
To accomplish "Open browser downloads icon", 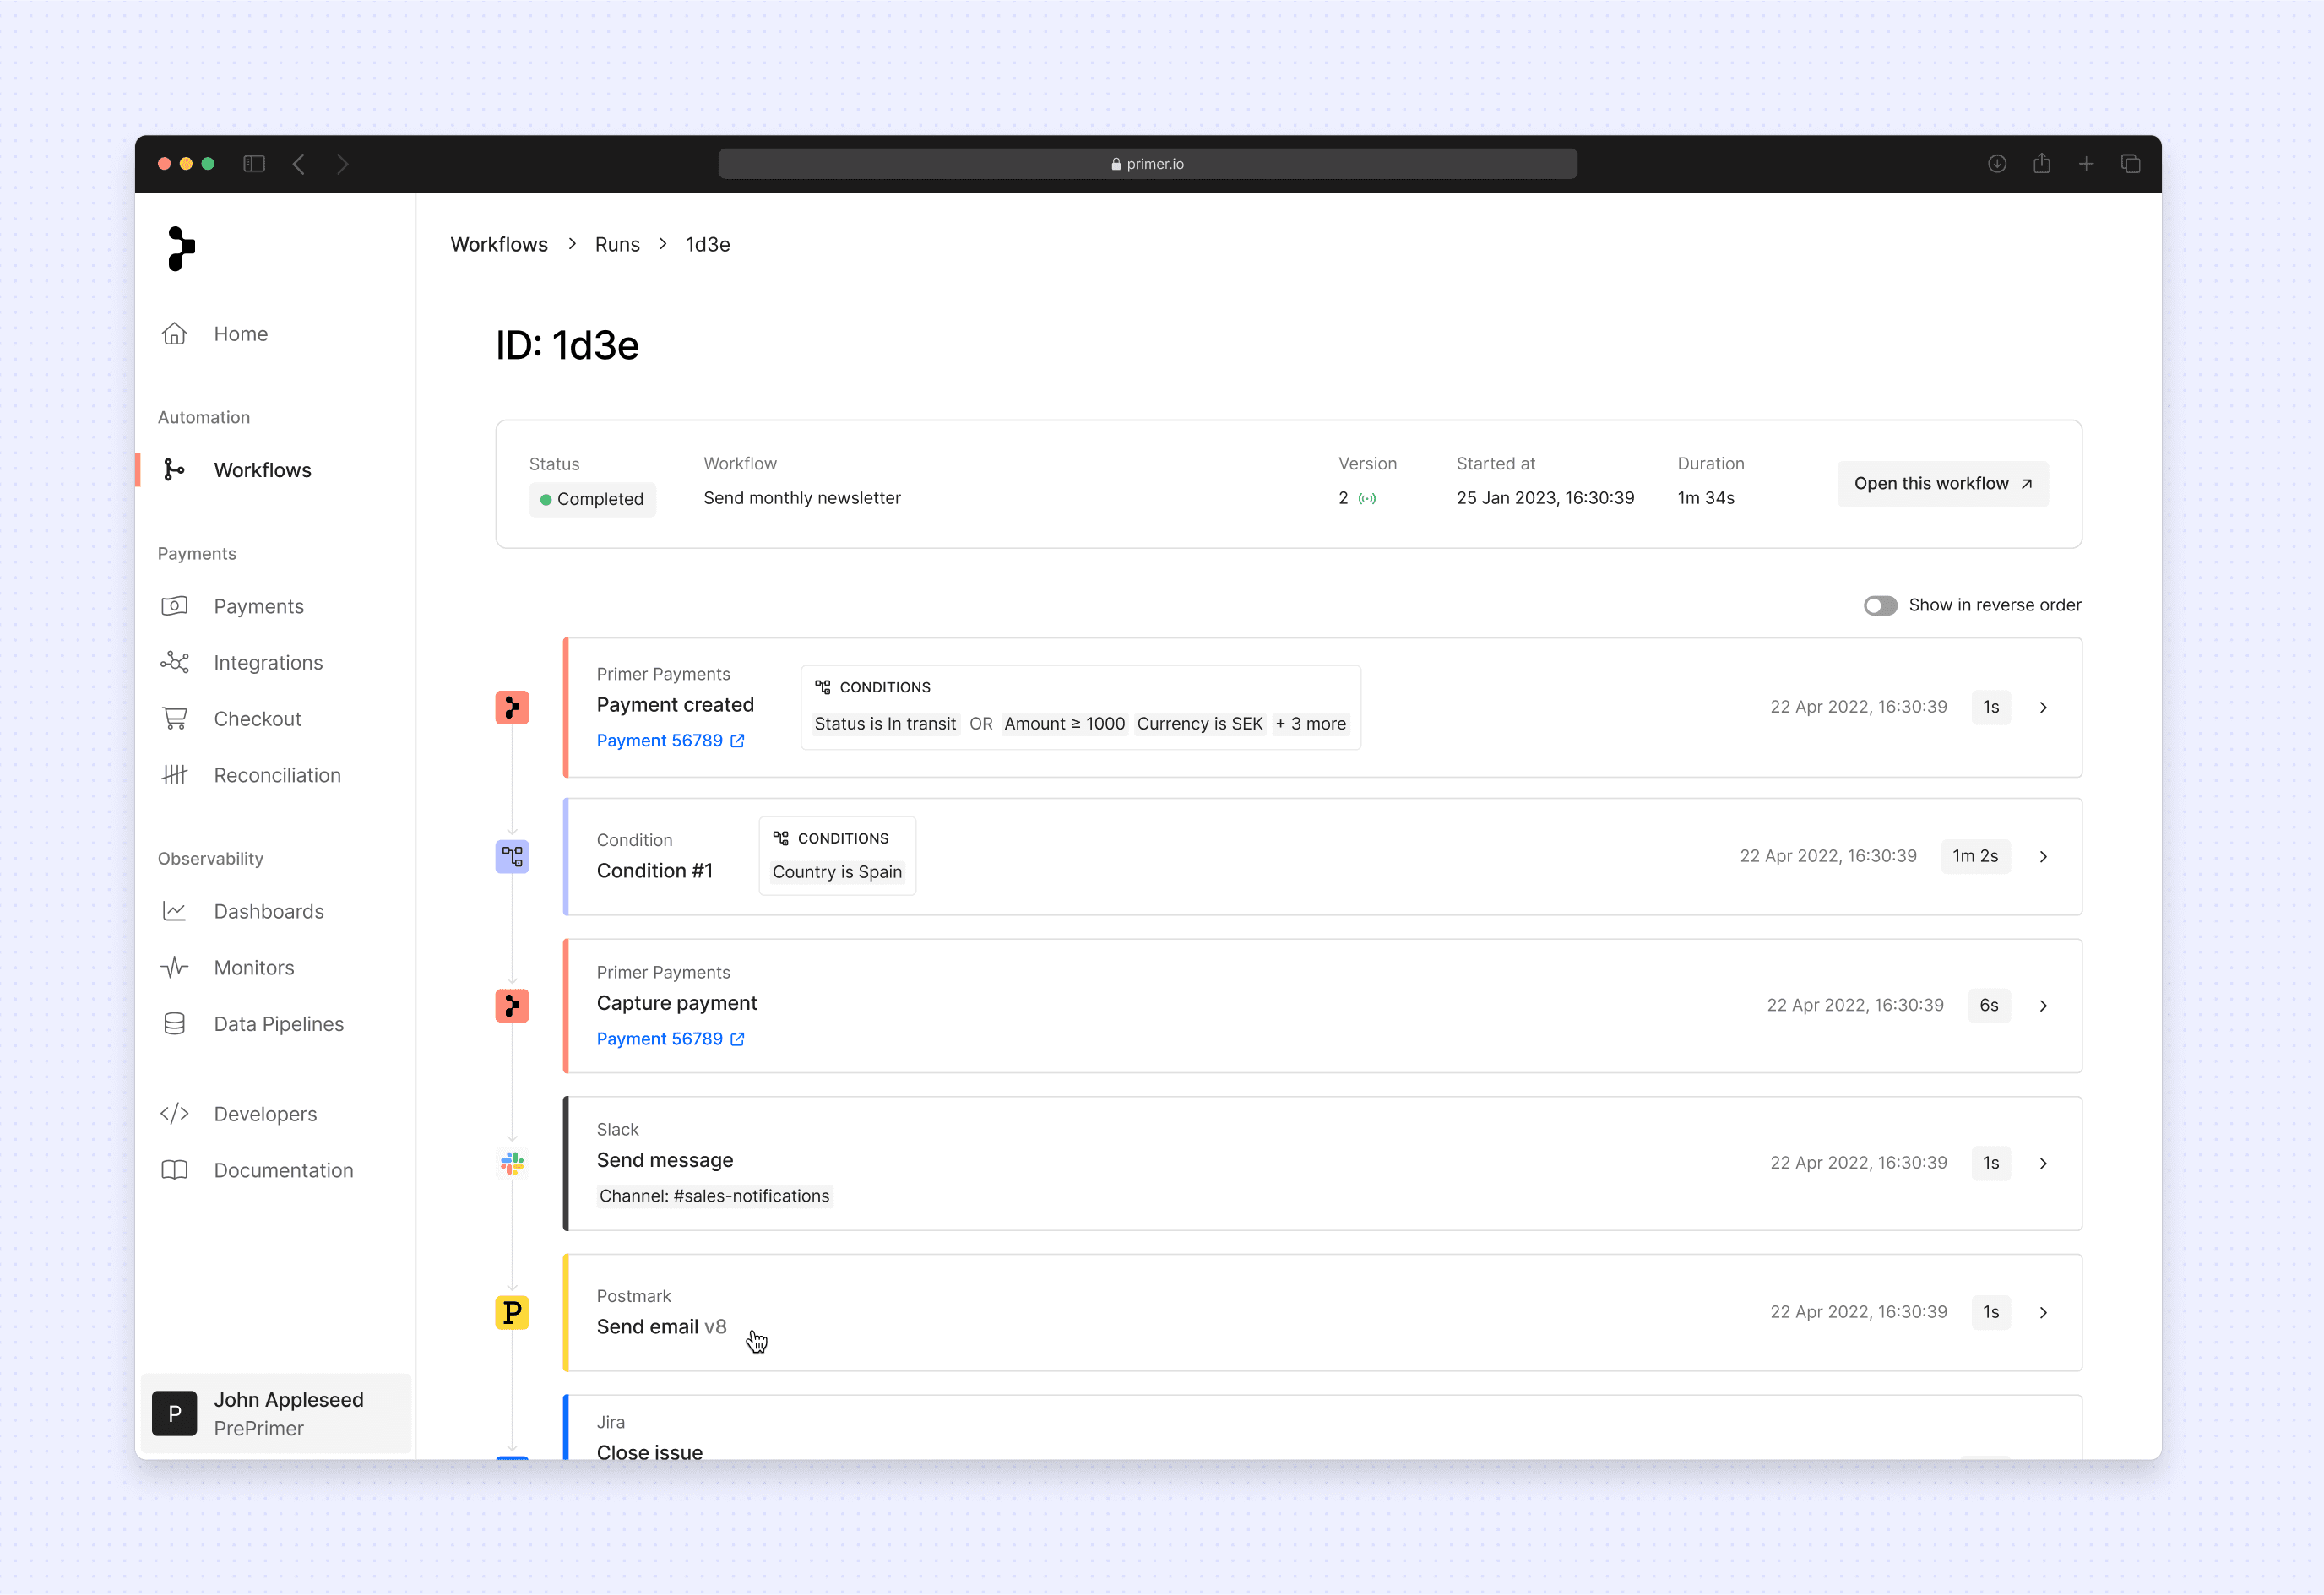I will 1997,164.
